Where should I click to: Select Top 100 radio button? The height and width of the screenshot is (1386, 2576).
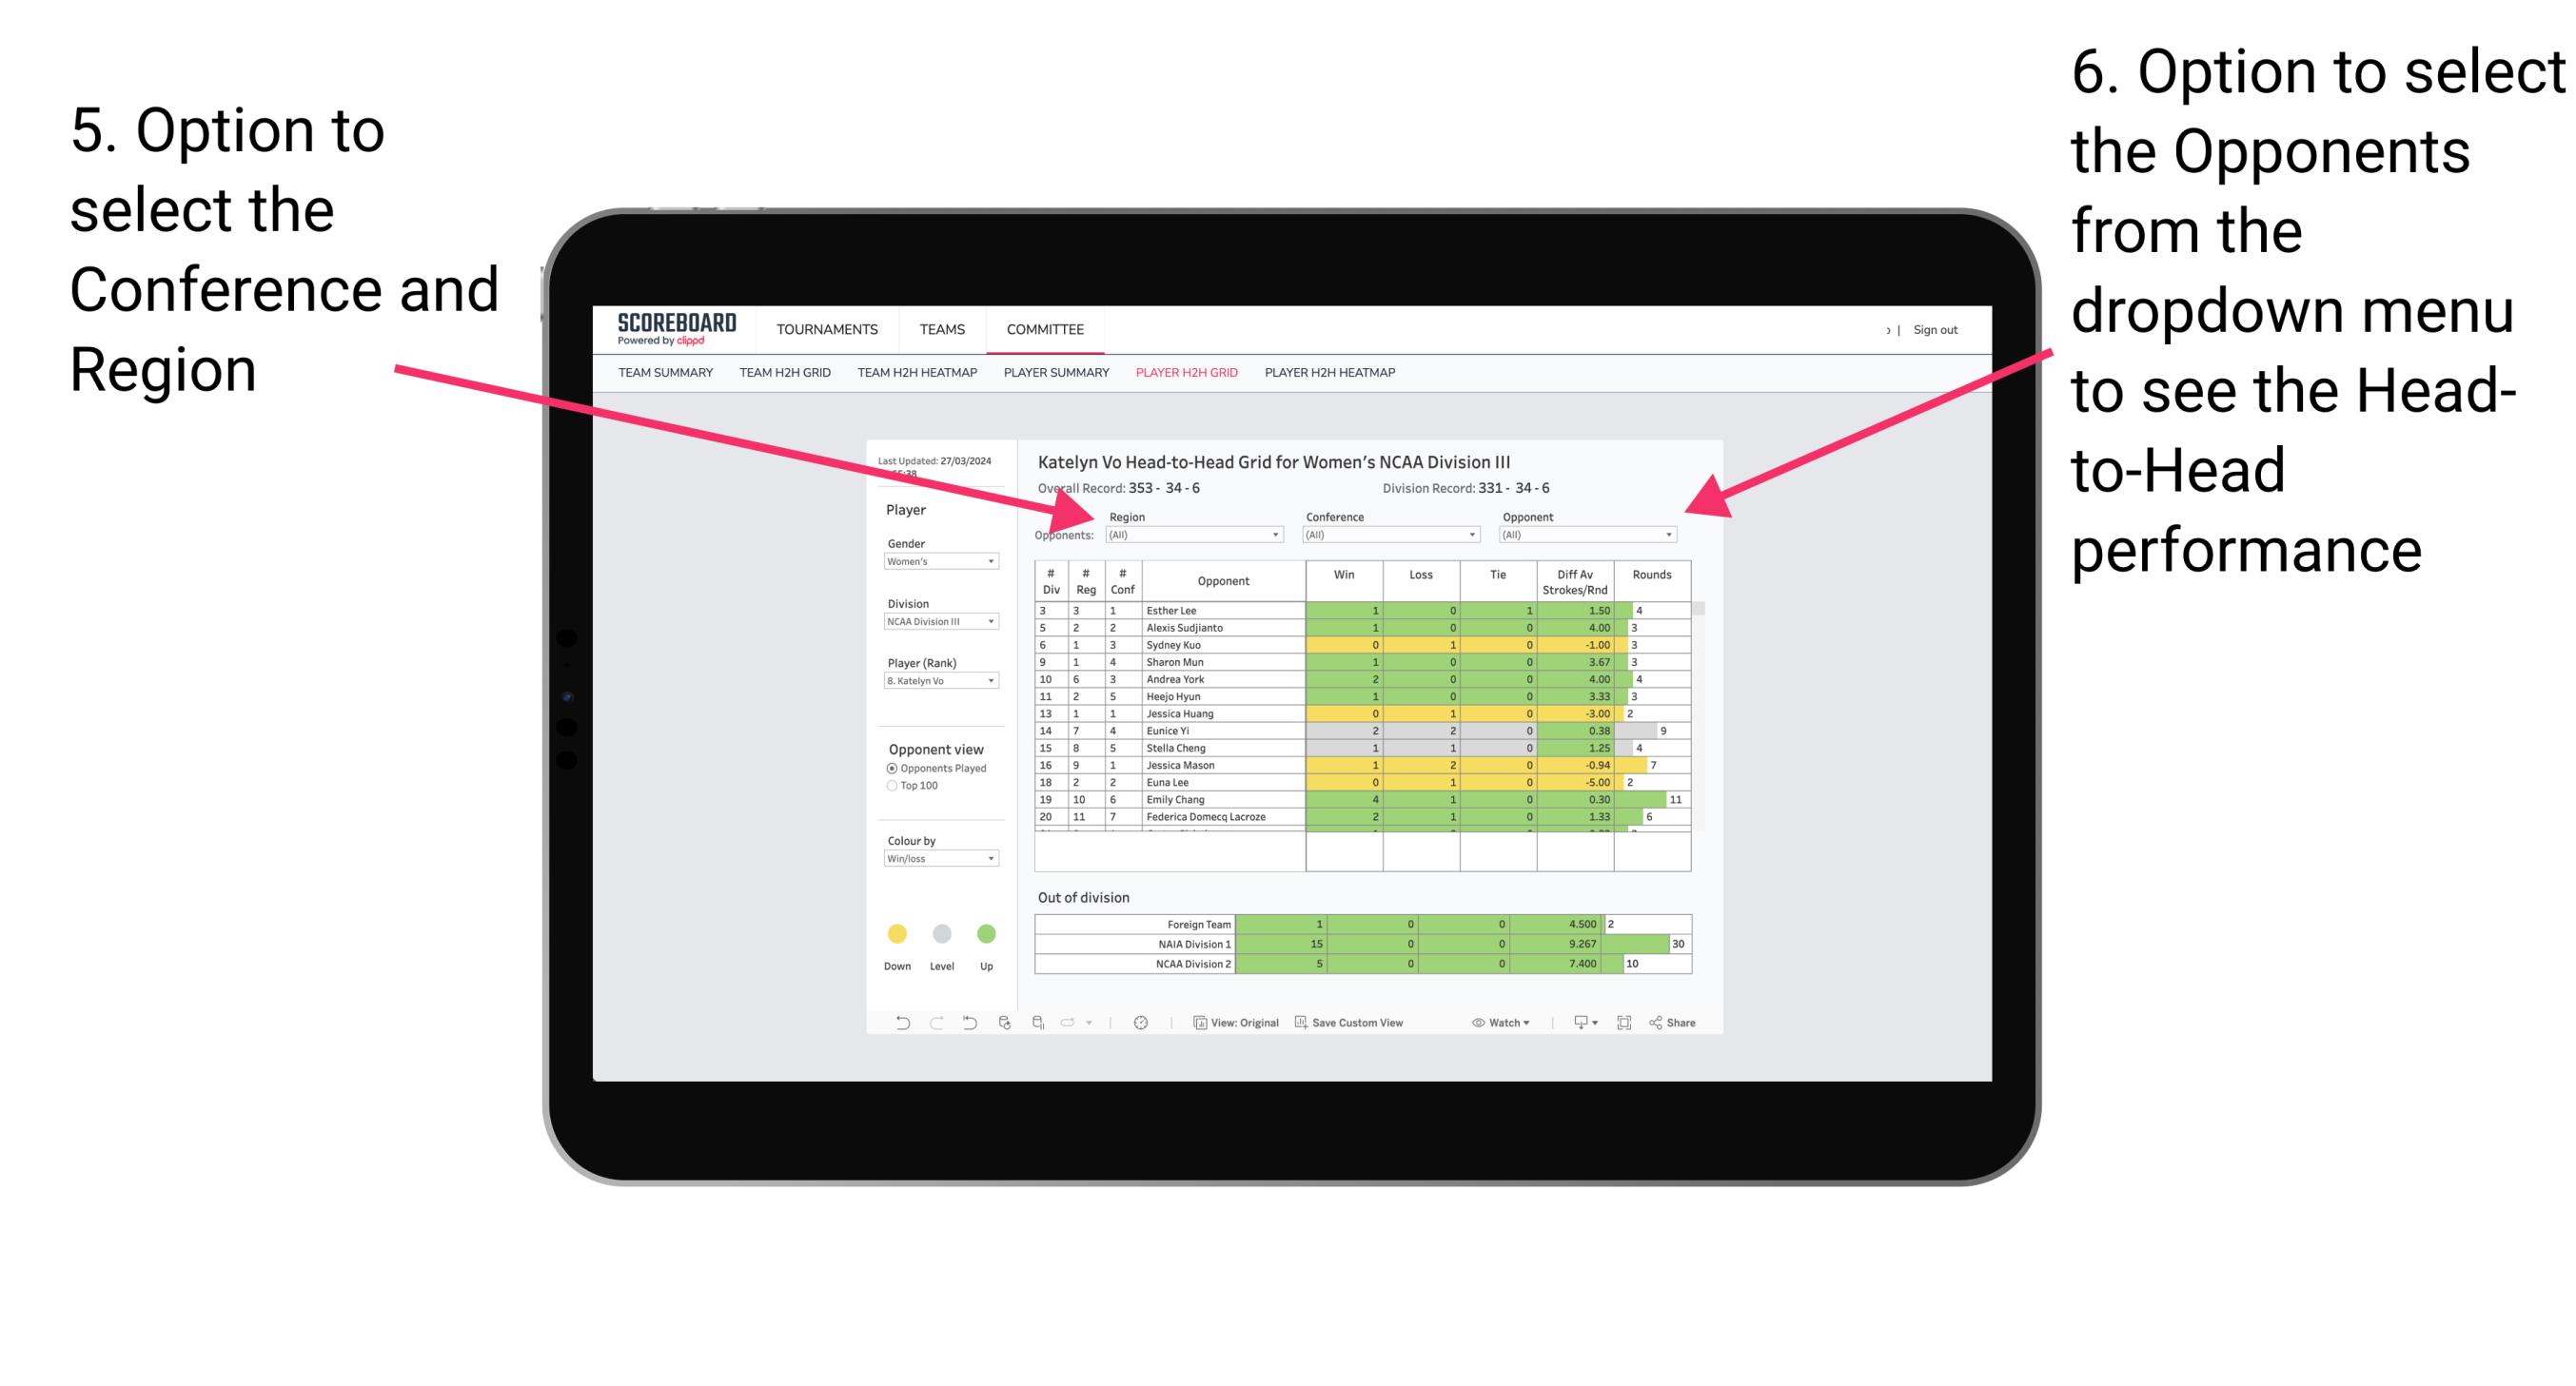tap(891, 785)
